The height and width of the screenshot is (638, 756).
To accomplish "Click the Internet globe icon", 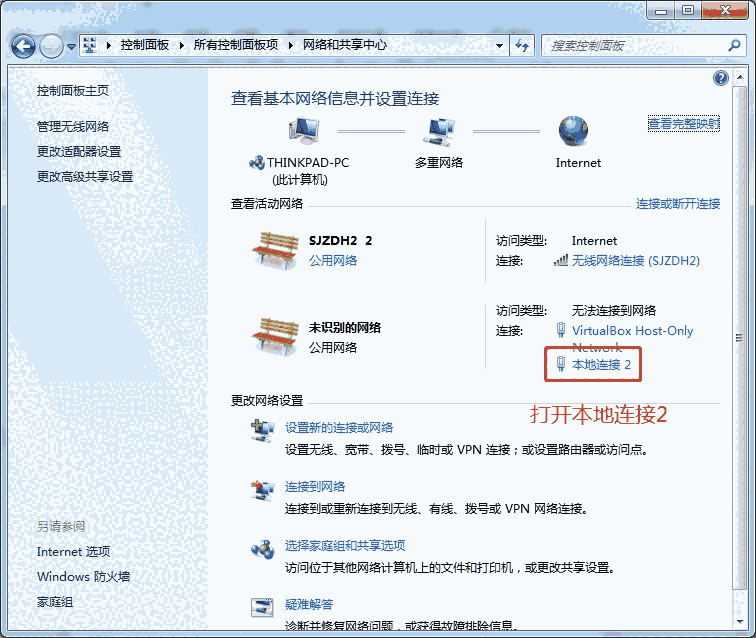I will [574, 131].
